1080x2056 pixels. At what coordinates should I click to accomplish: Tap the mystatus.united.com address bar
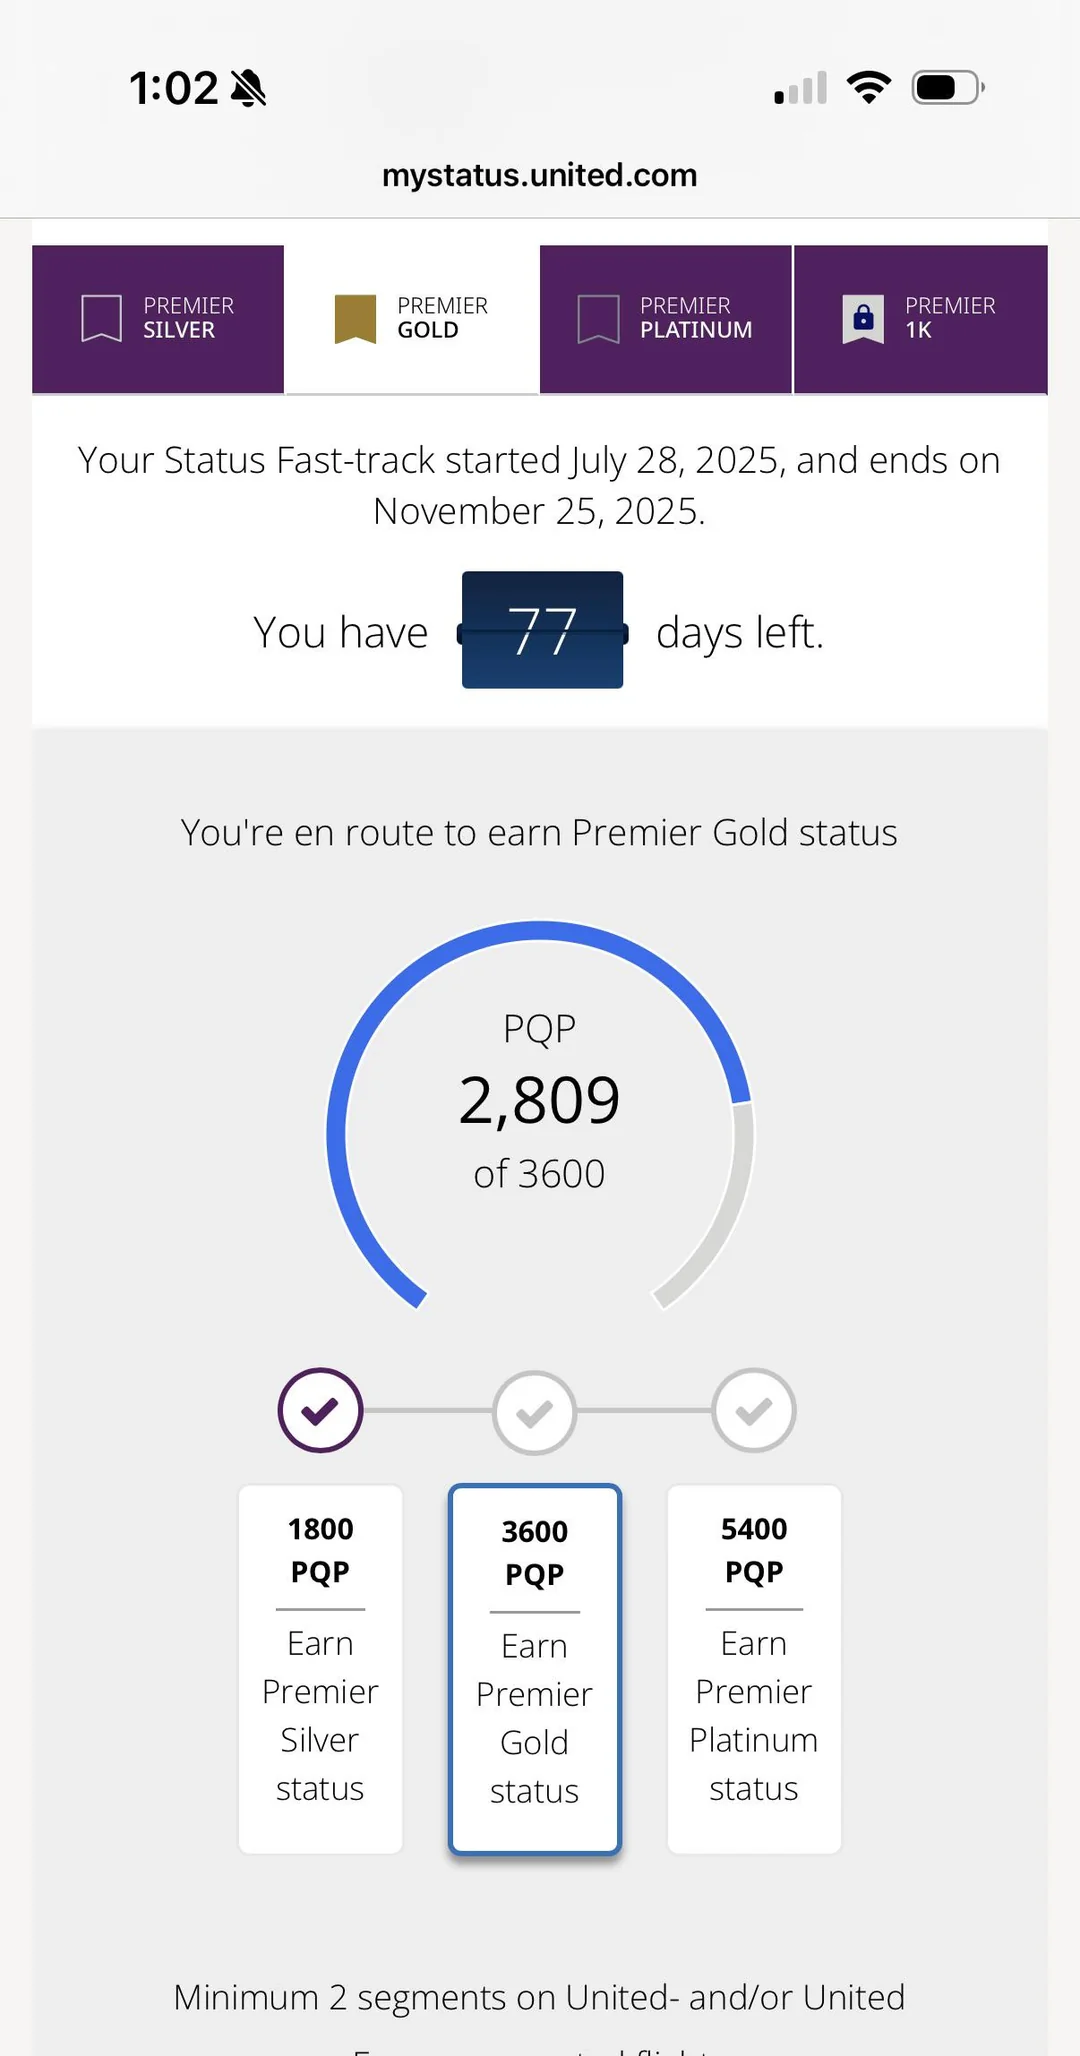[540, 176]
